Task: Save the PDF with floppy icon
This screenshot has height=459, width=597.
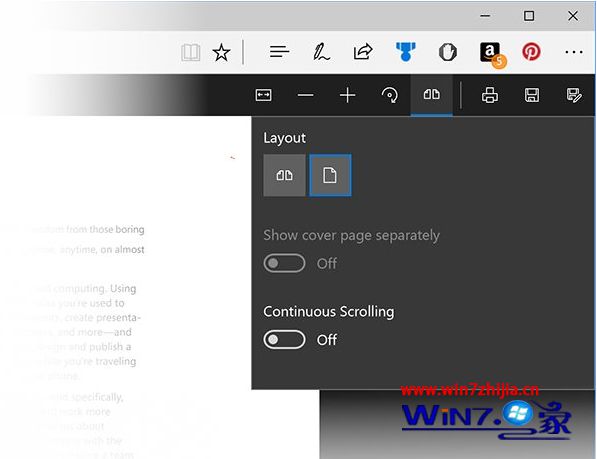Action: pos(532,95)
